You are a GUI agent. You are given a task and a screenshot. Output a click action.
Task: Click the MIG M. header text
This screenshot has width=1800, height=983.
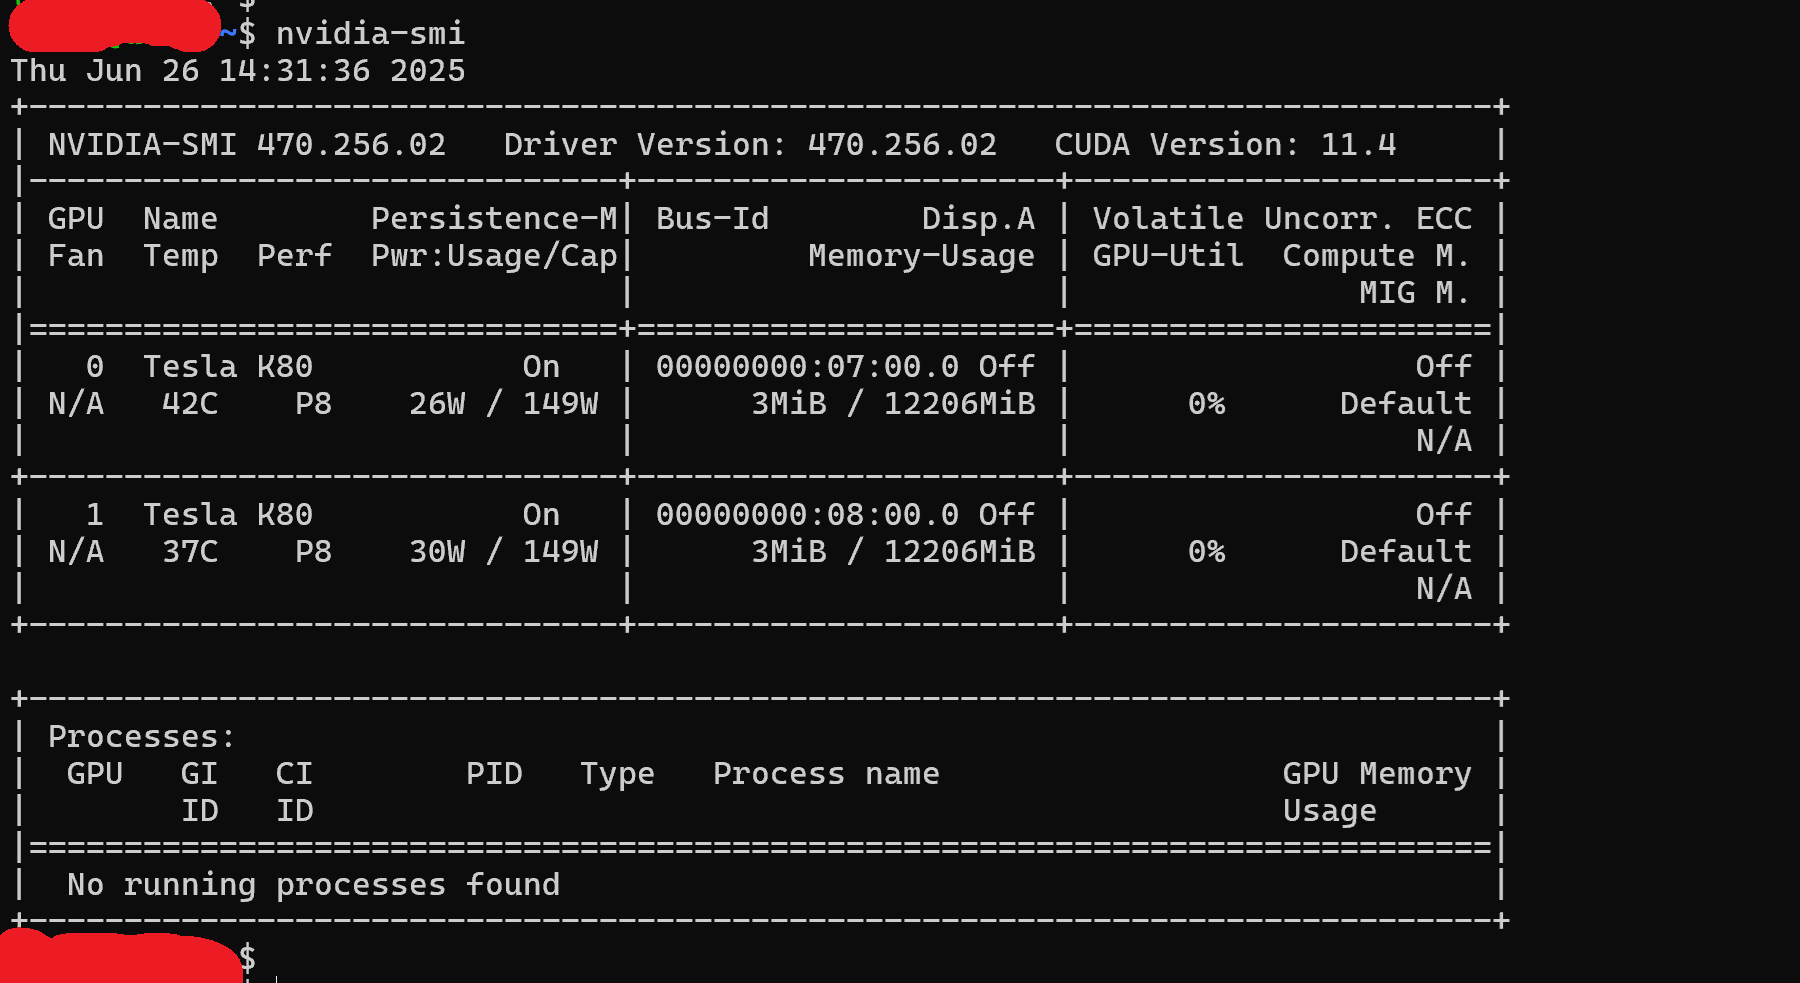coord(1414,293)
